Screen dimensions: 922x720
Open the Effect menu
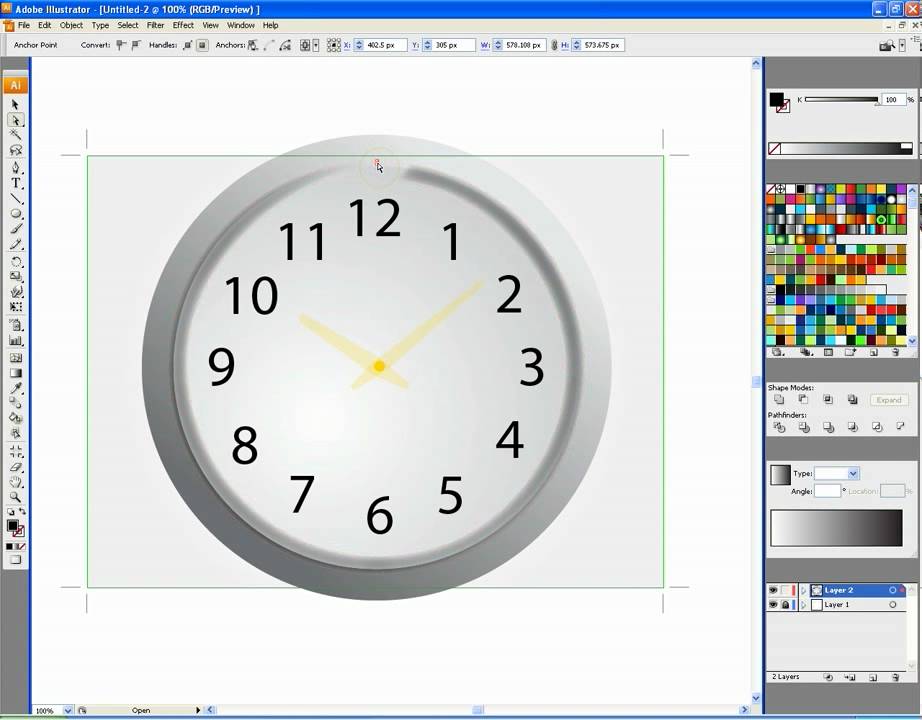pyautogui.click(x=183, y=25)
